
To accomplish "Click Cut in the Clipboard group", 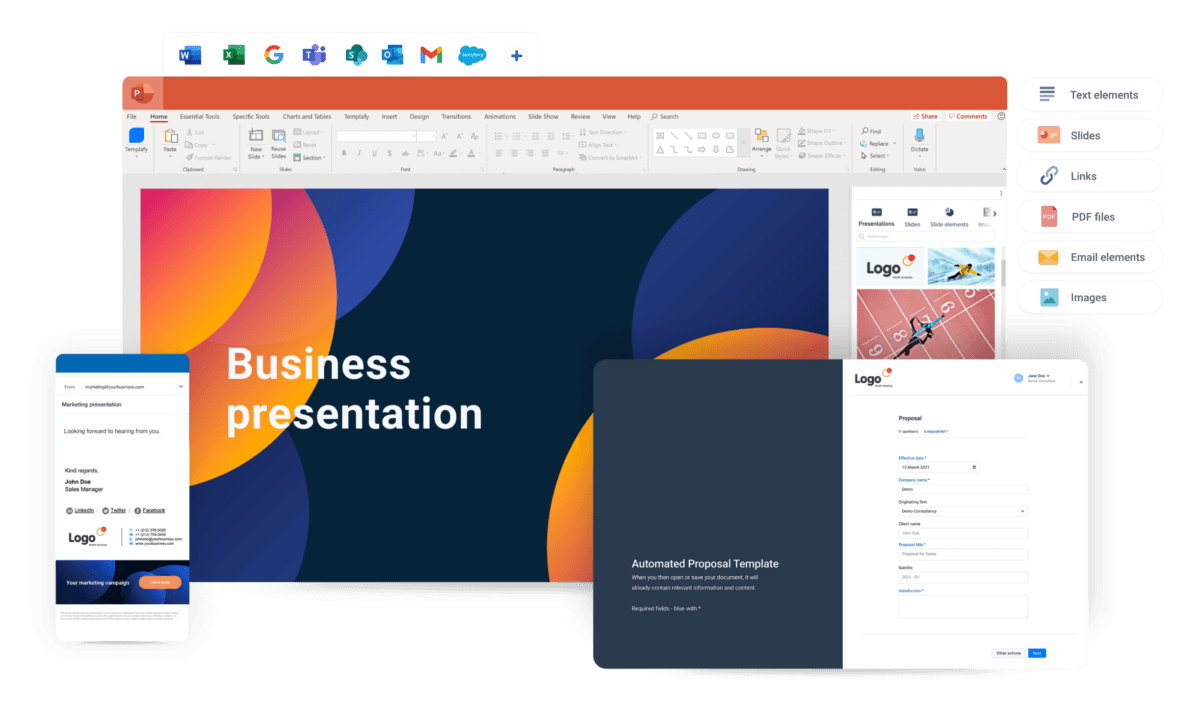I will tap(194, 132).
